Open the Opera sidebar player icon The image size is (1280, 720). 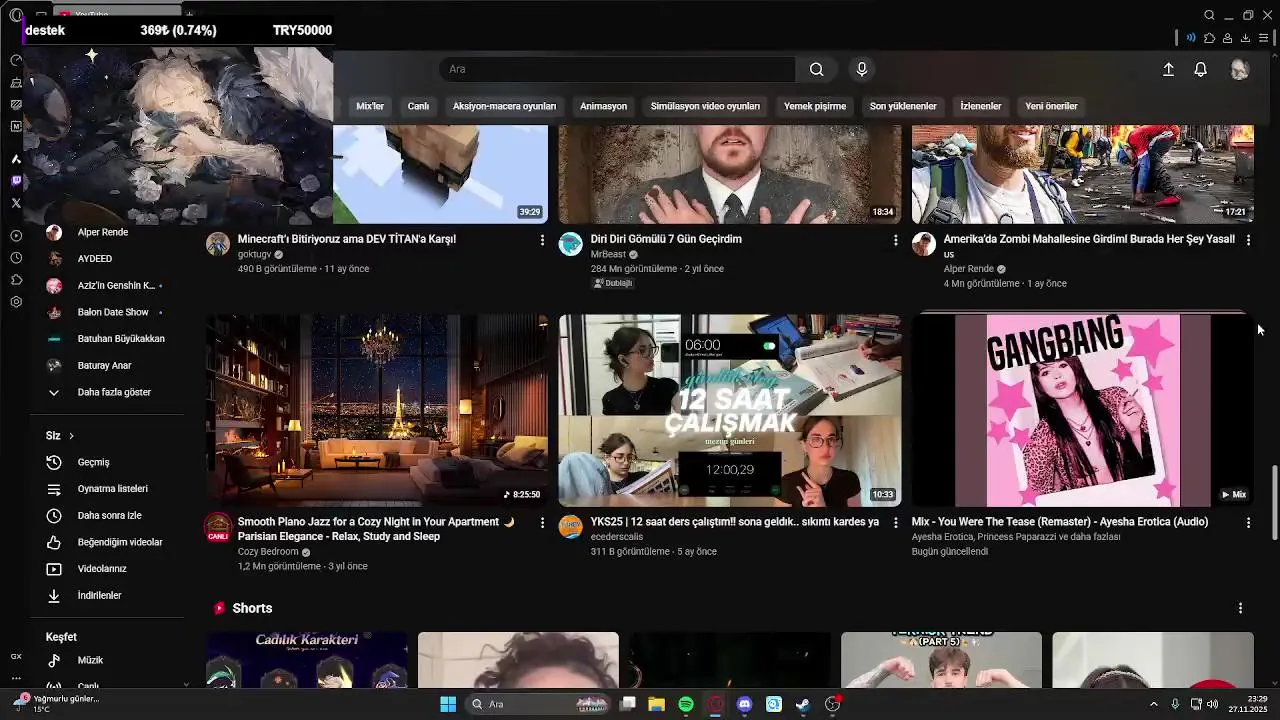point(16,236)
